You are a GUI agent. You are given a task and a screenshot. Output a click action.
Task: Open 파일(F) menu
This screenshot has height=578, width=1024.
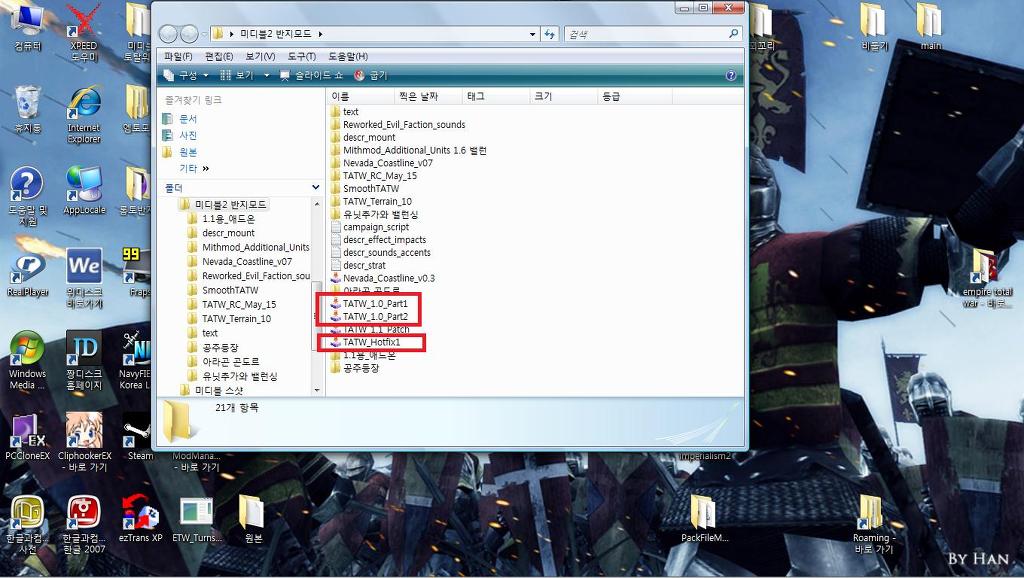[178, 56]
